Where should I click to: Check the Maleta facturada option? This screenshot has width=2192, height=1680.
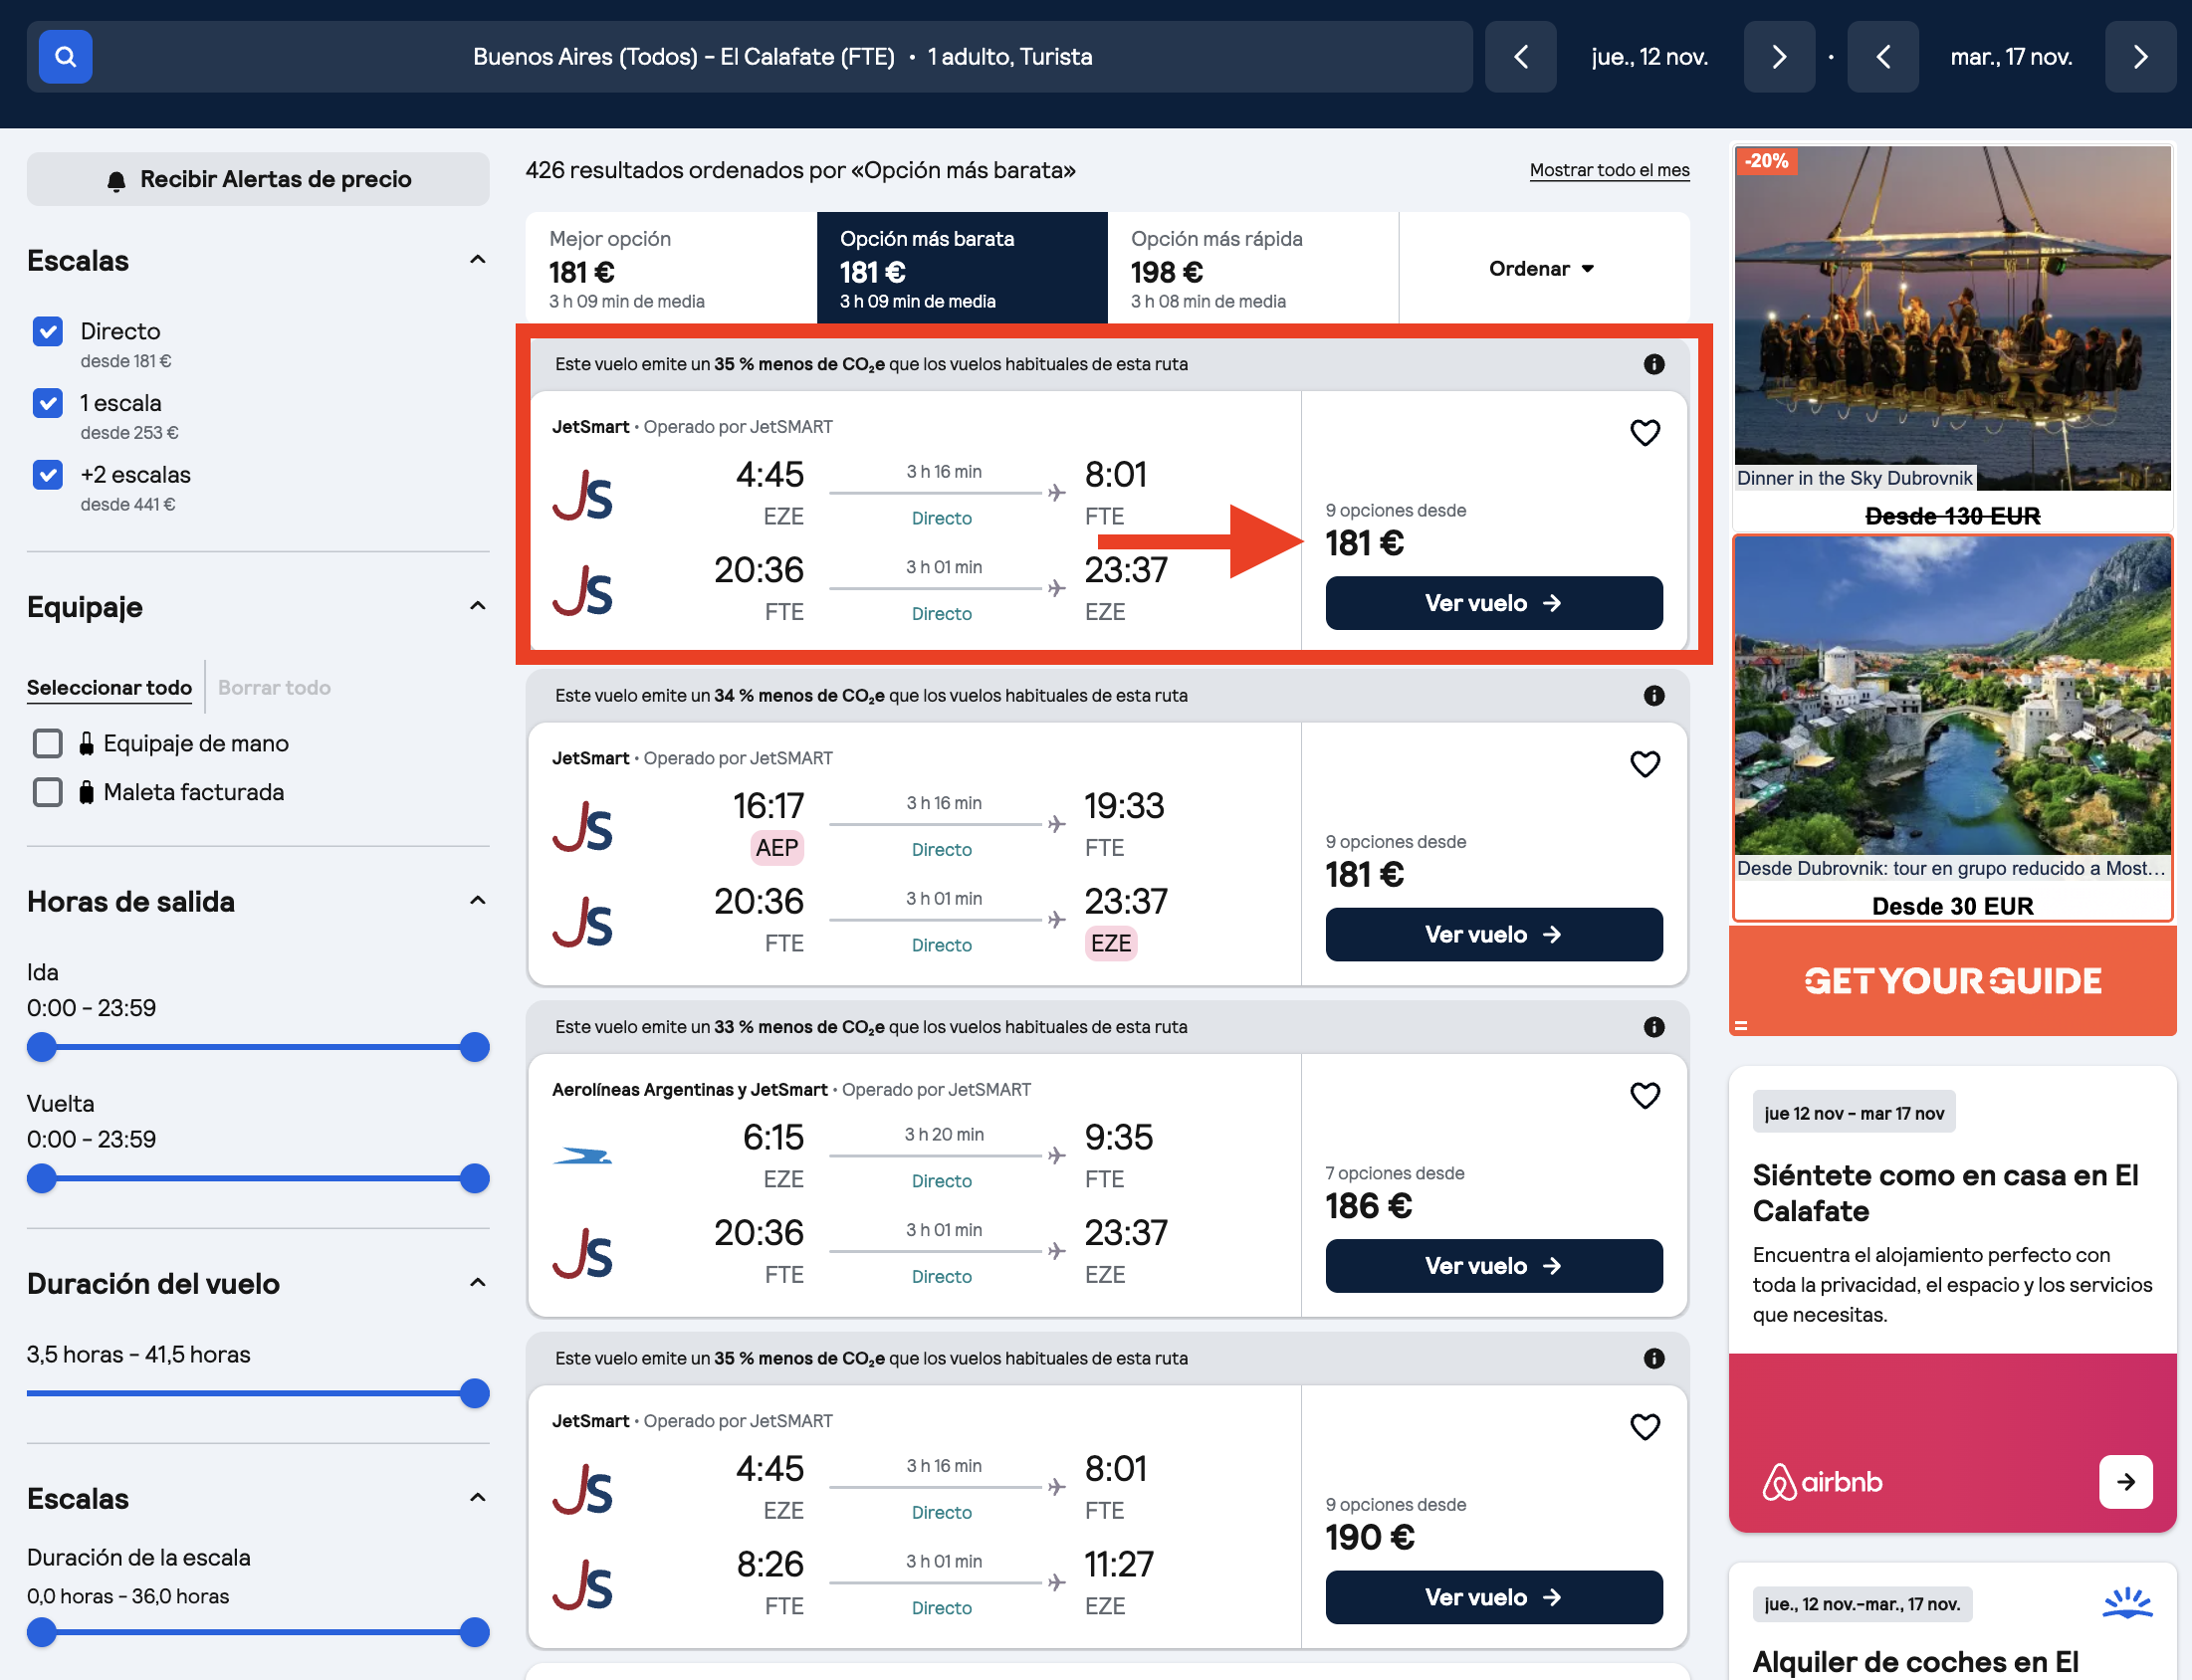click(48, 793)
